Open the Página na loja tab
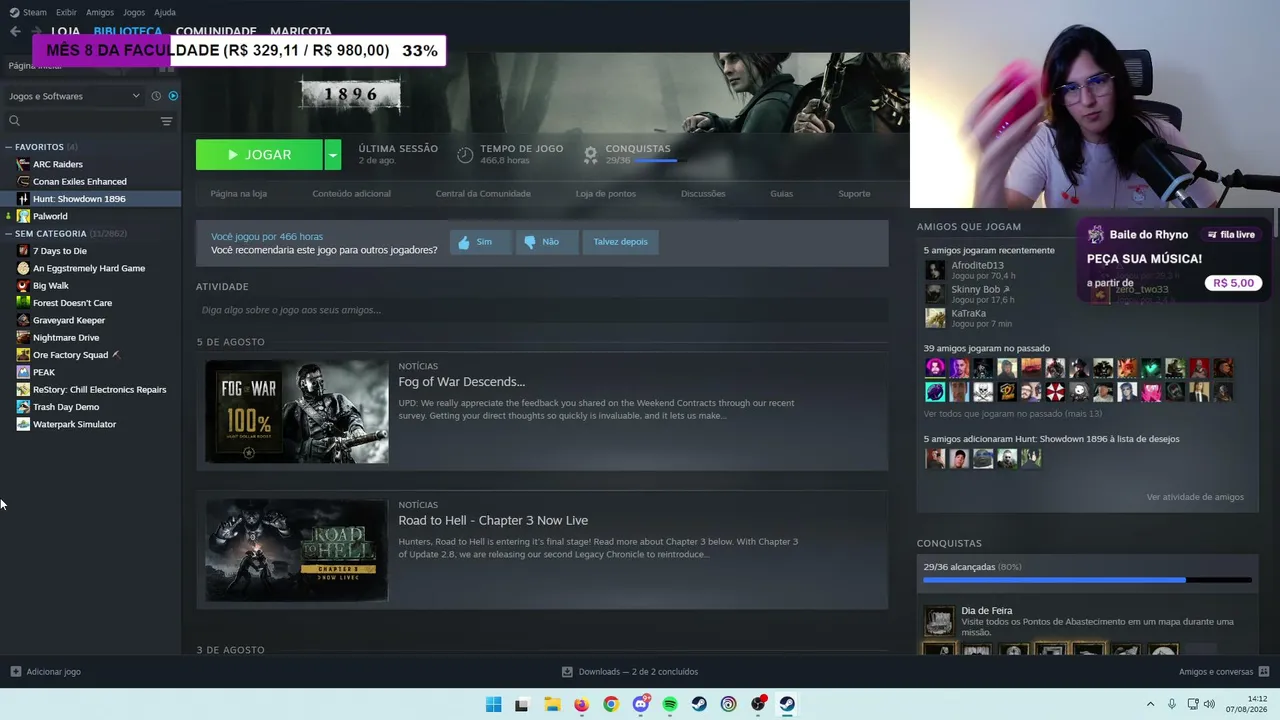 pos(238,194)
